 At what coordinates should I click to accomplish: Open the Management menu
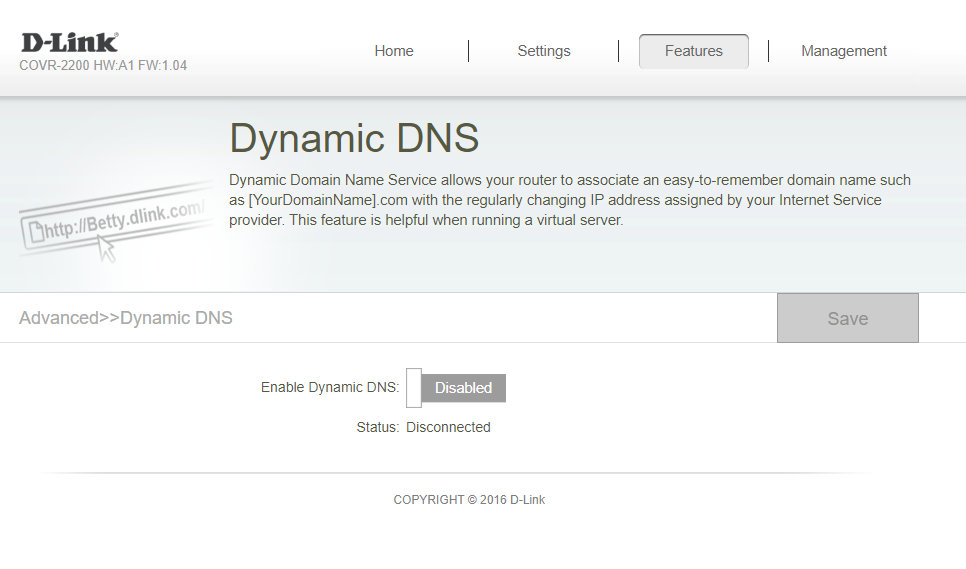pos(843,51)
